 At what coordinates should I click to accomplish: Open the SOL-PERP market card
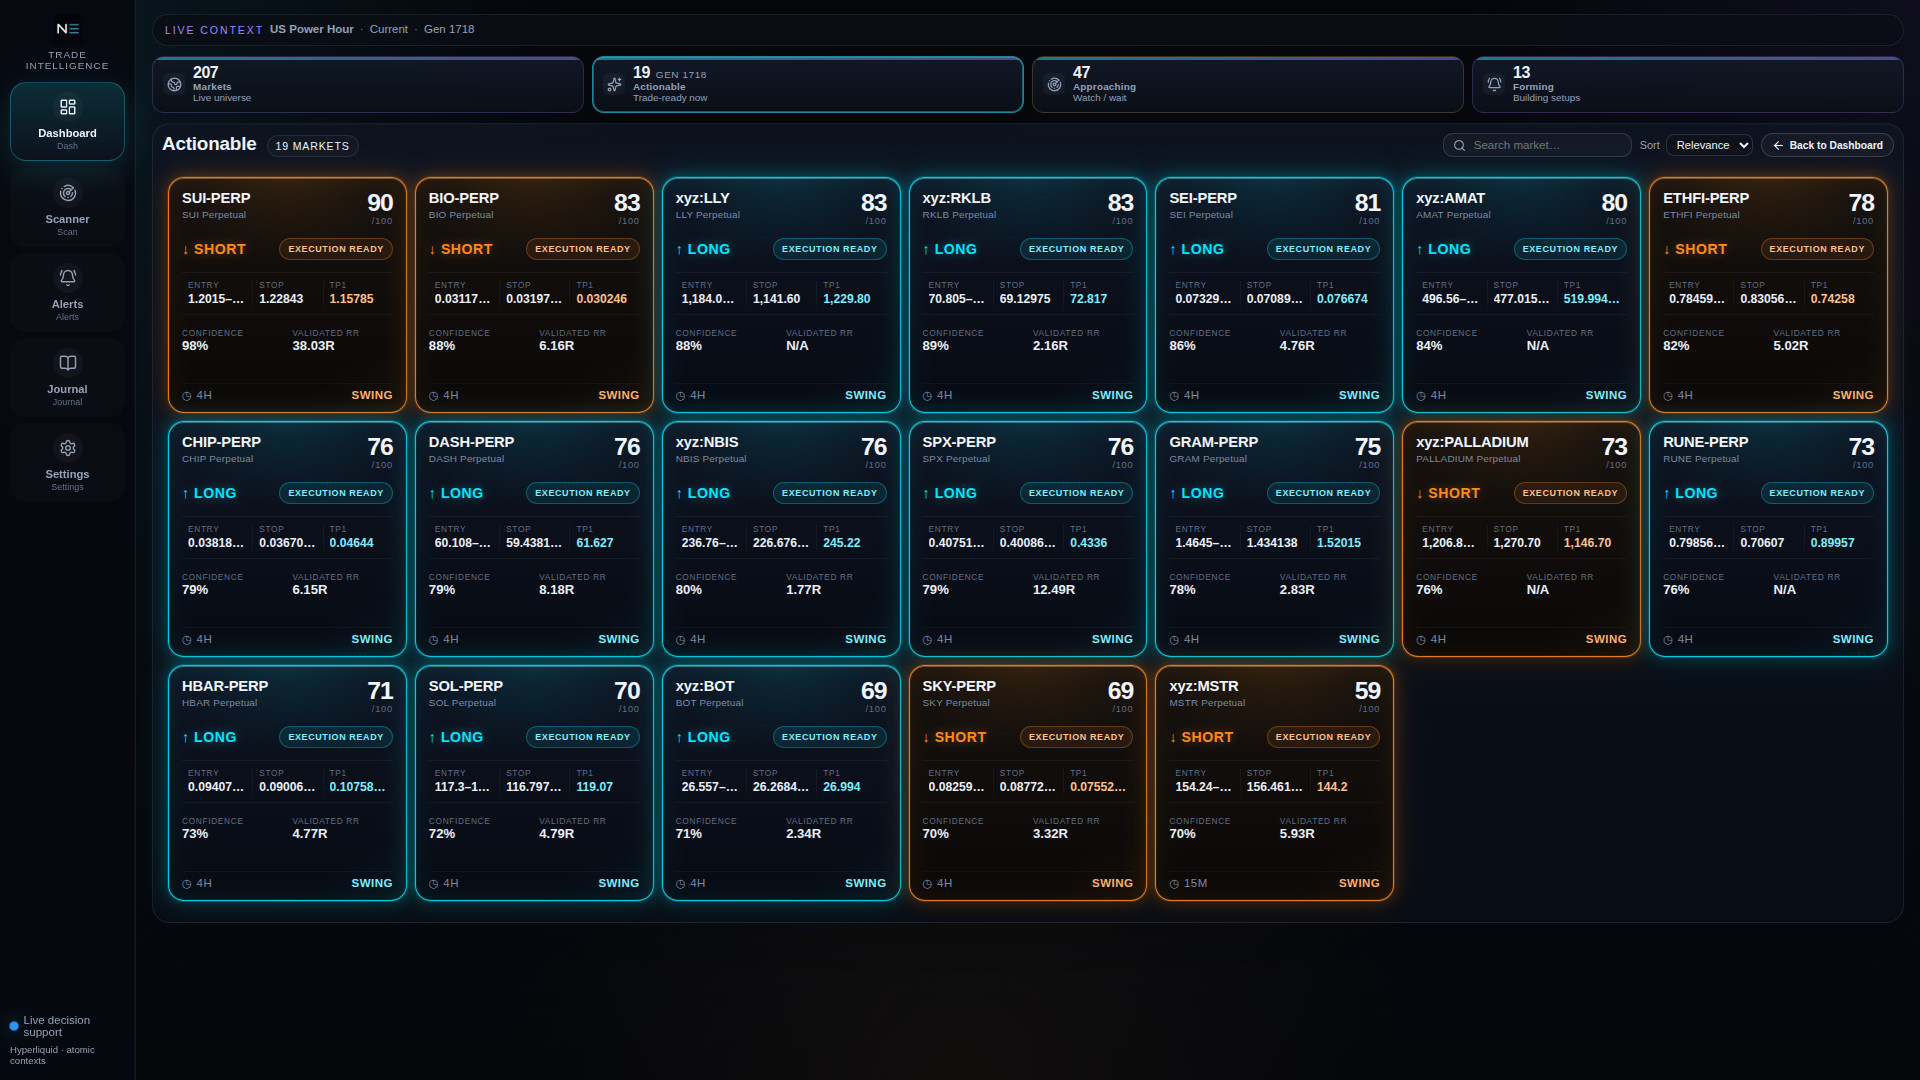[534, 783]
